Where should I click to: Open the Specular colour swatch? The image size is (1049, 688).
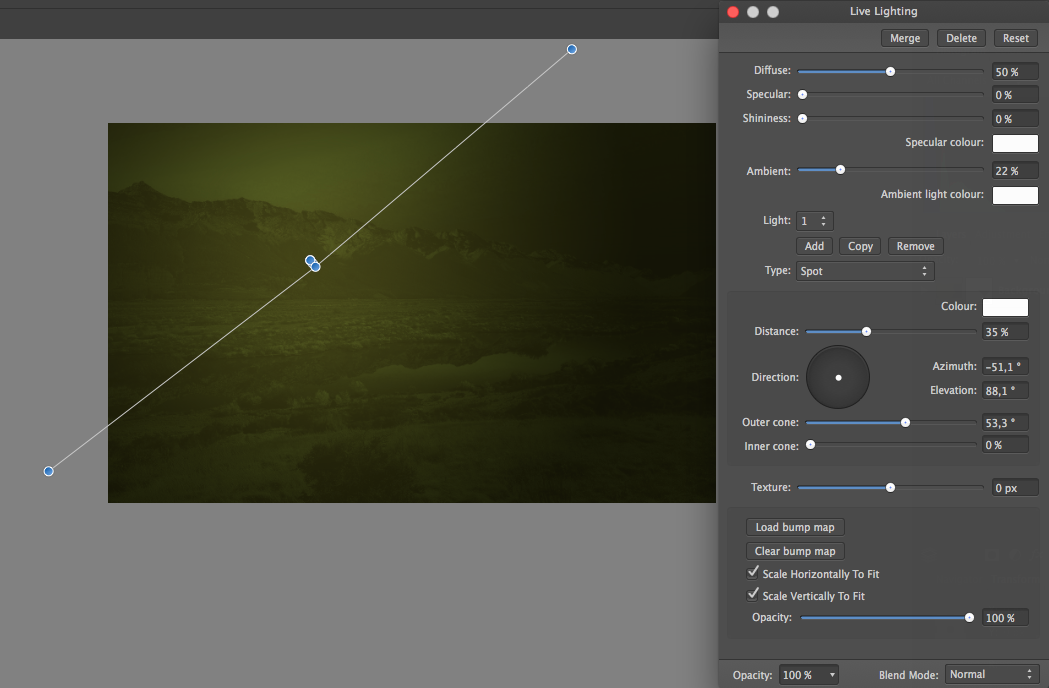tap(1014, 143)
